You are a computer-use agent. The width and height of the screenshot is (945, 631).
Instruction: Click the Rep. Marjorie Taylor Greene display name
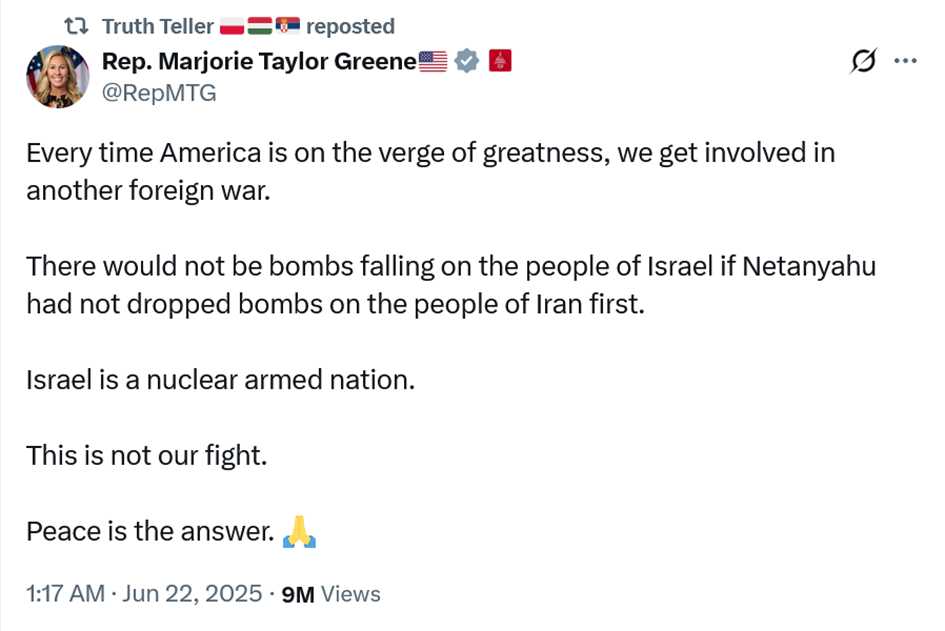click(x=259, y=61)
